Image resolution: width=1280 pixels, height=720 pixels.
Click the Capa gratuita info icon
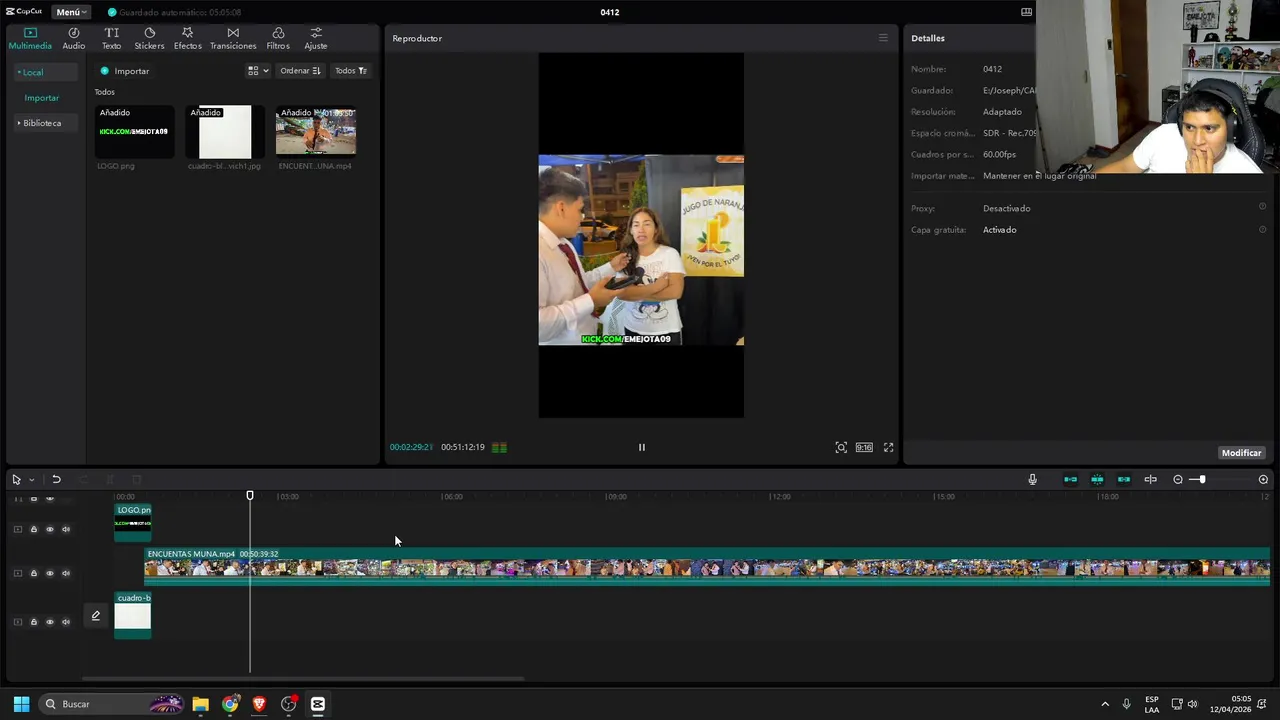1262,230
